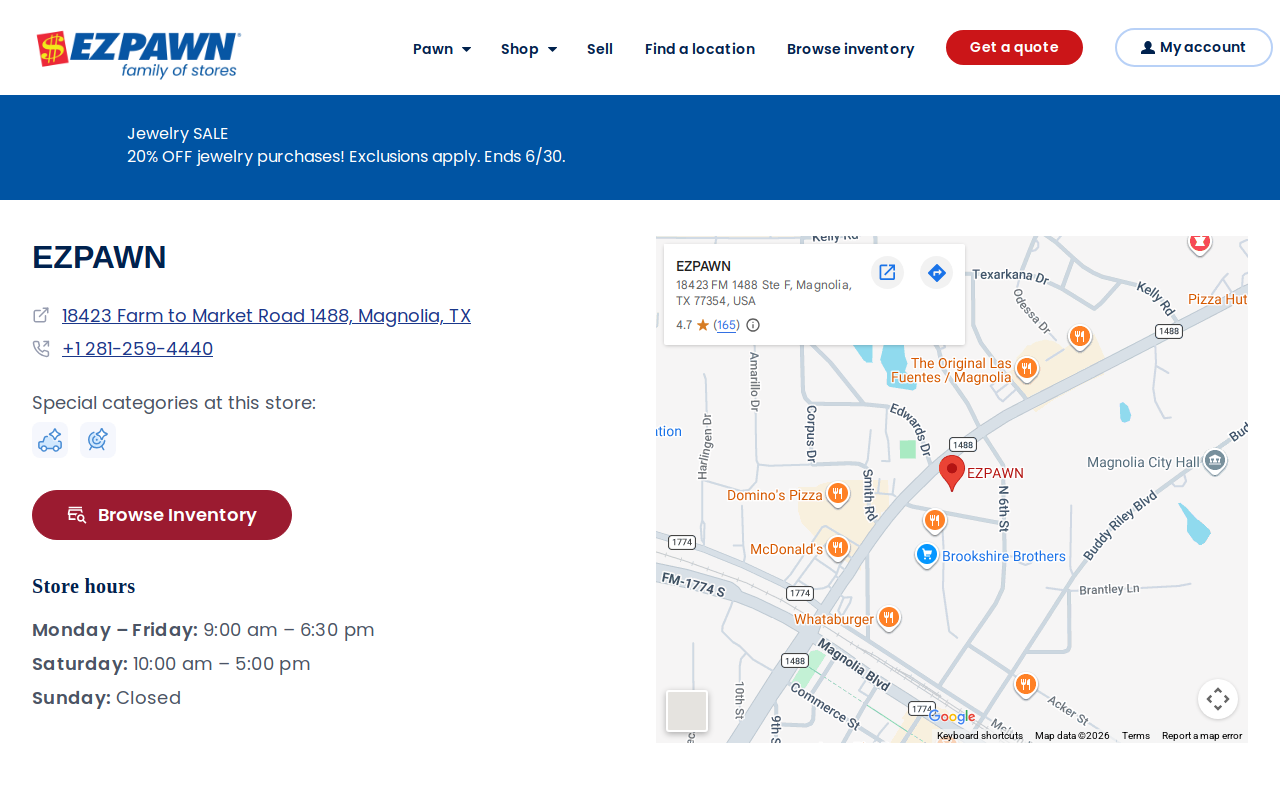Click the Special categories at this store label
The width and height of the screenshot is (1280, 800).
coord(174,403)
